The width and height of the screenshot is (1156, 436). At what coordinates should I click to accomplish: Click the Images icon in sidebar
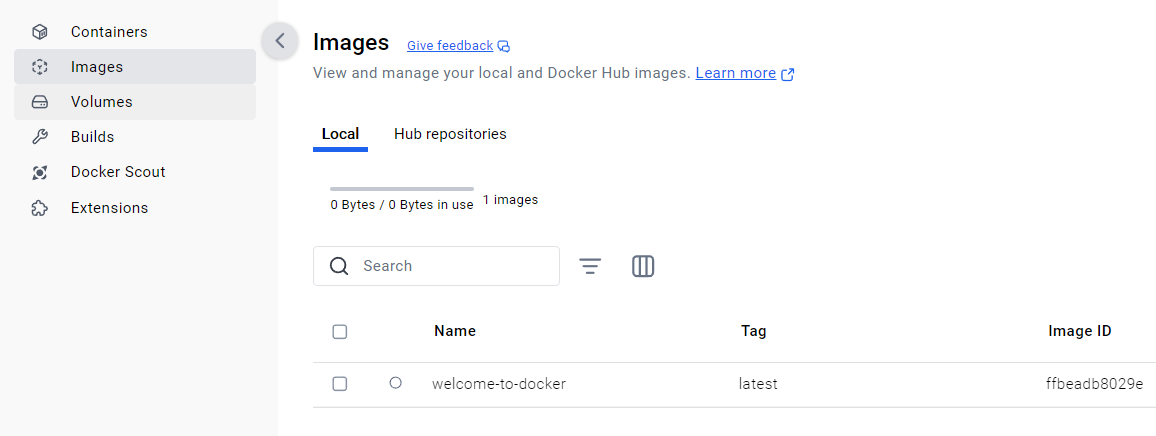pyautogui.click(x=40, y=67)
